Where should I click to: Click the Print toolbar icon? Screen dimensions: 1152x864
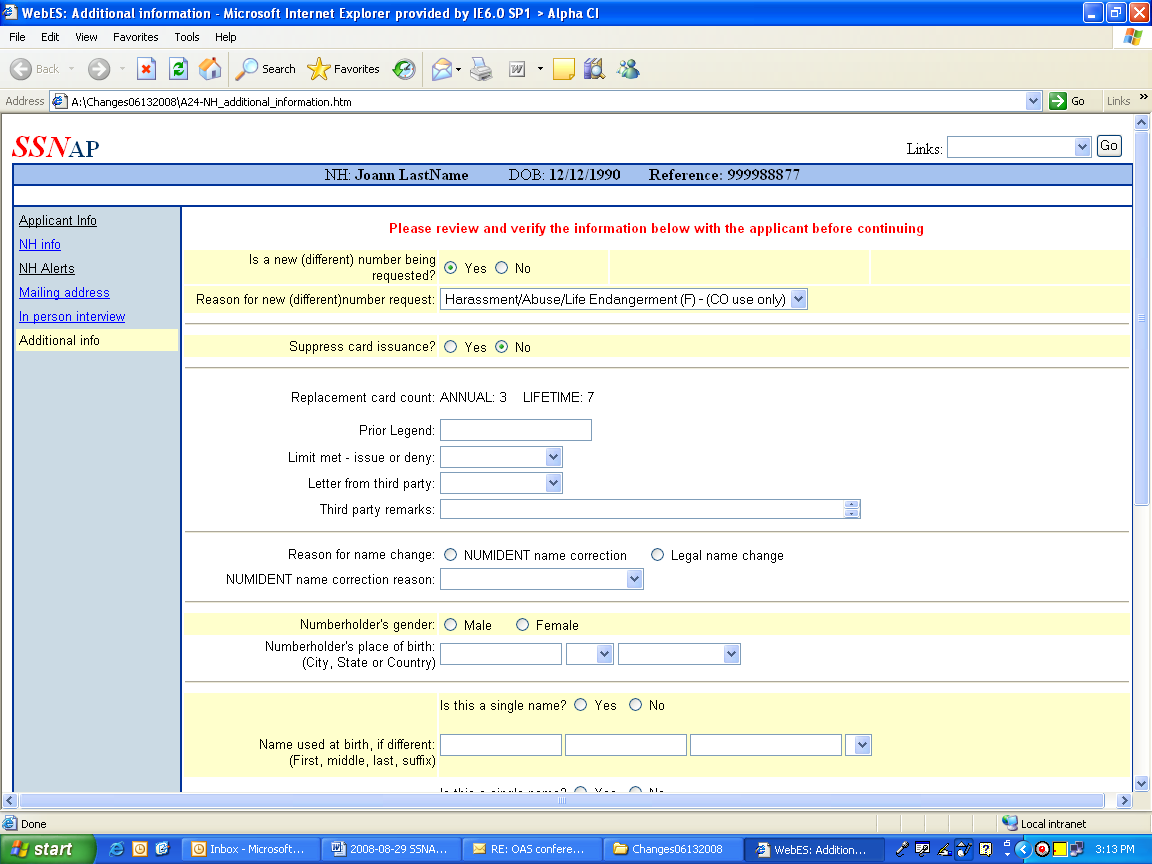(x=482, y=69)
